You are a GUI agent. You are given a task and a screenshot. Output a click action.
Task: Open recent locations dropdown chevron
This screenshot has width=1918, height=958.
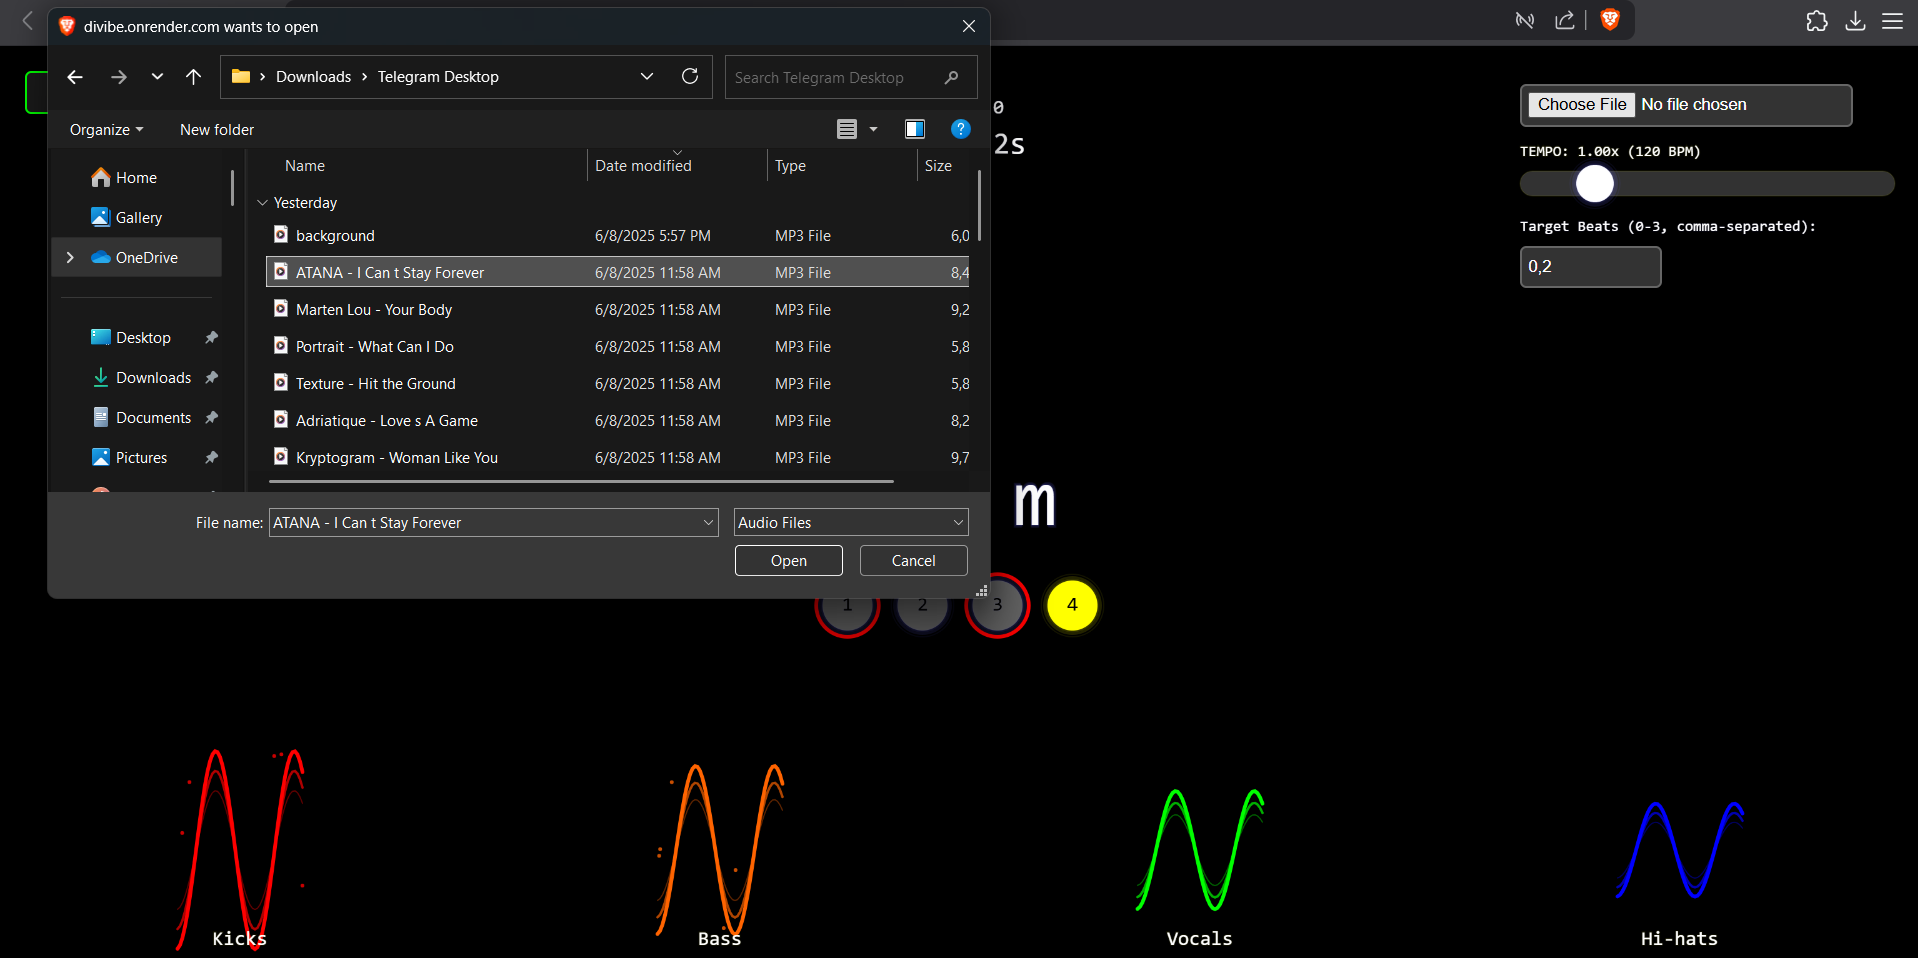[157, 77]
